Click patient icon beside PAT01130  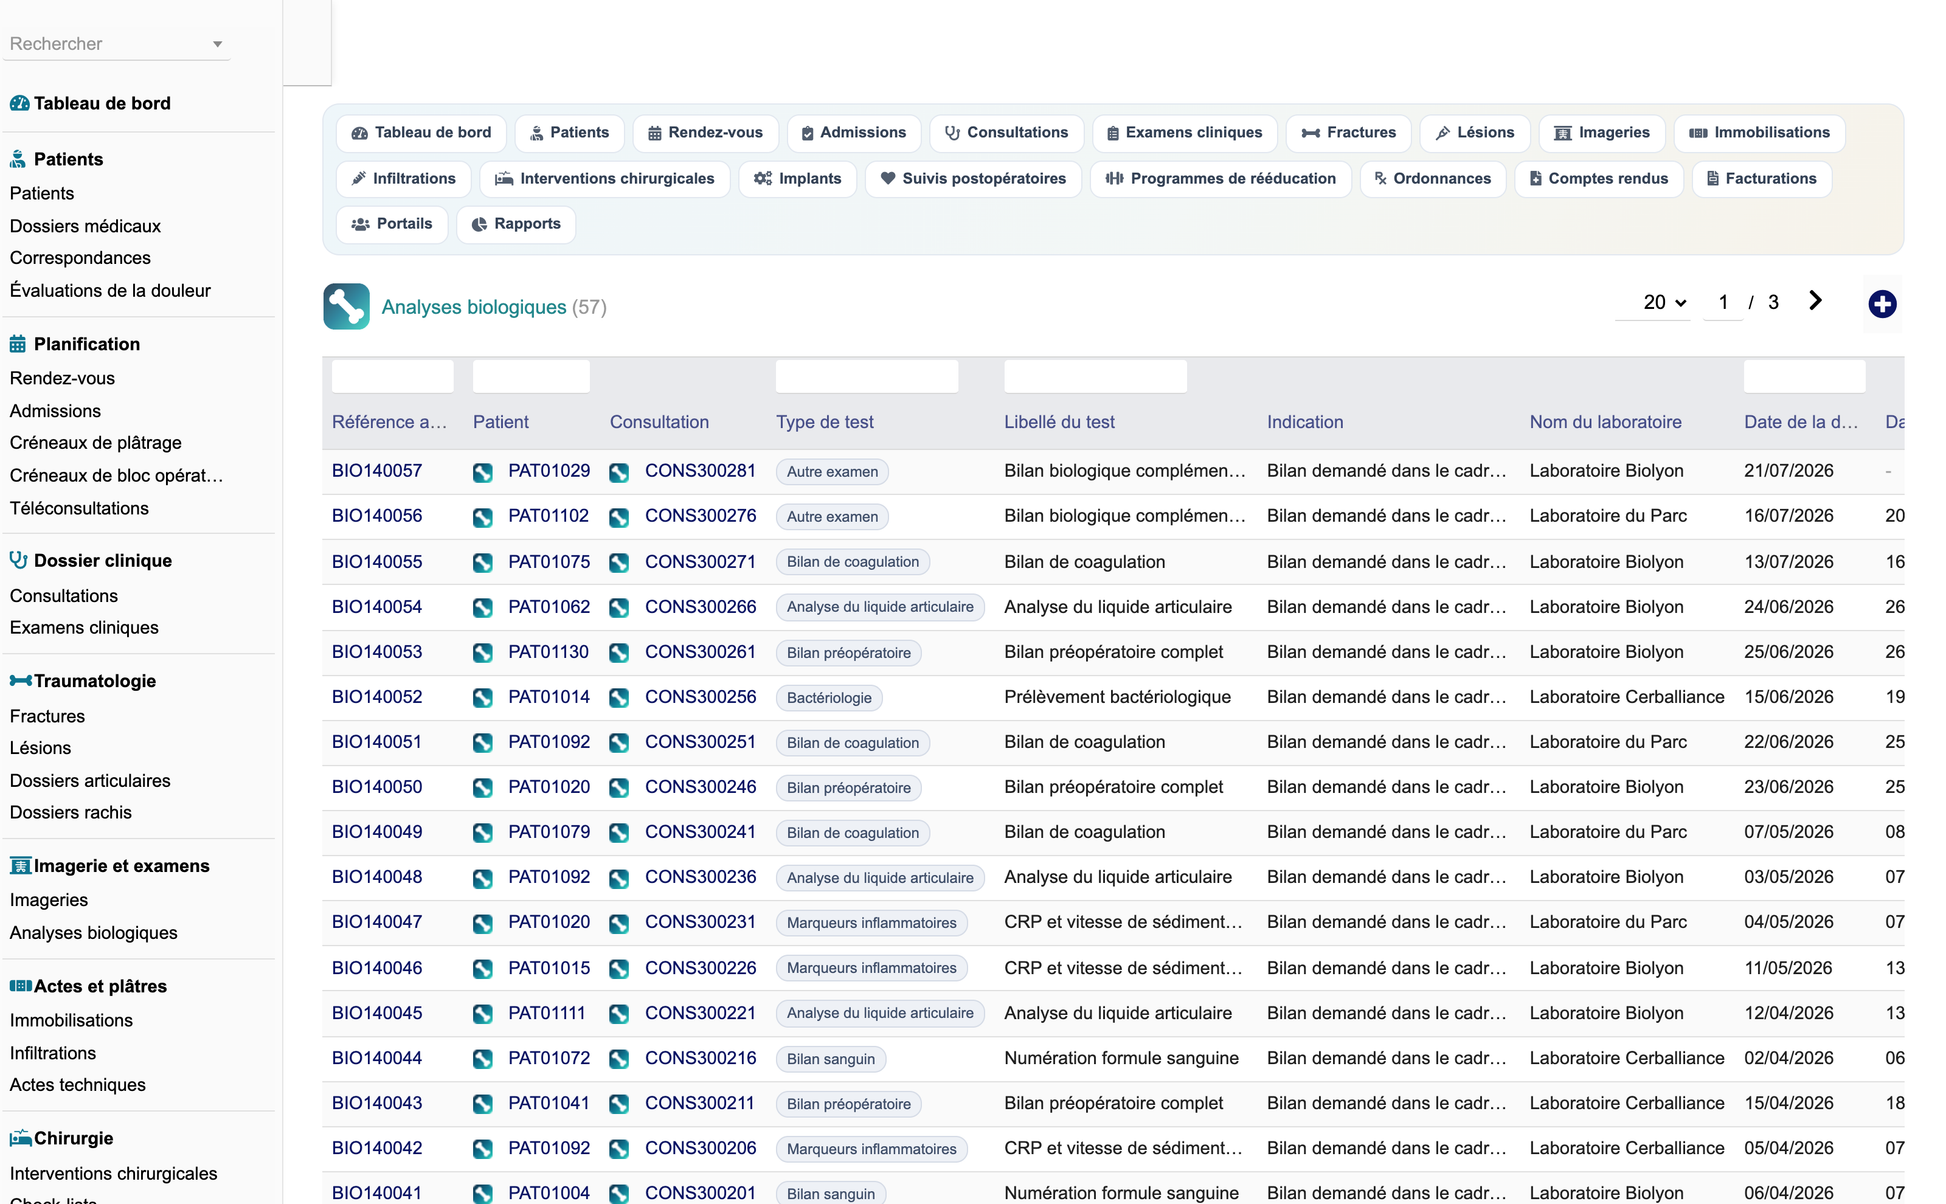click(x=483, y=652)
